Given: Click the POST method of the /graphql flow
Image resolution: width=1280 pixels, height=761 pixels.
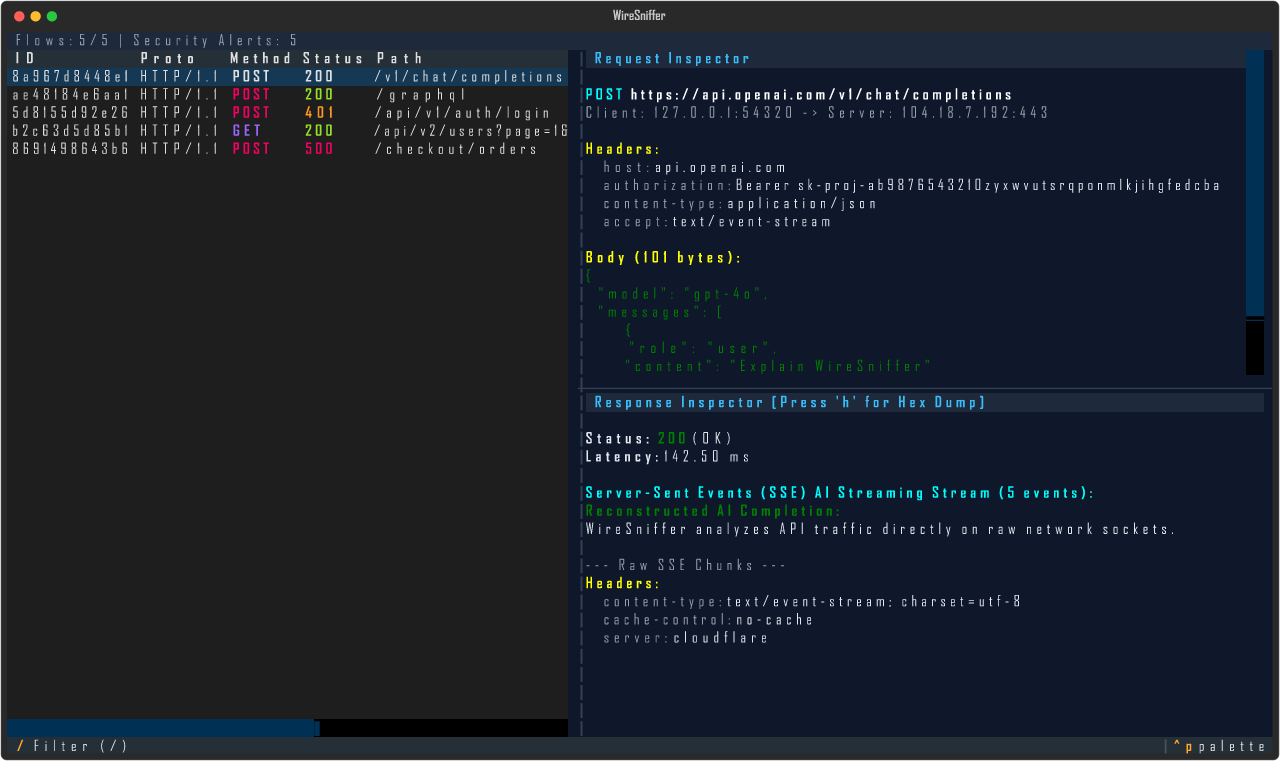Looking at the screenshot, I should pos(251,95).
